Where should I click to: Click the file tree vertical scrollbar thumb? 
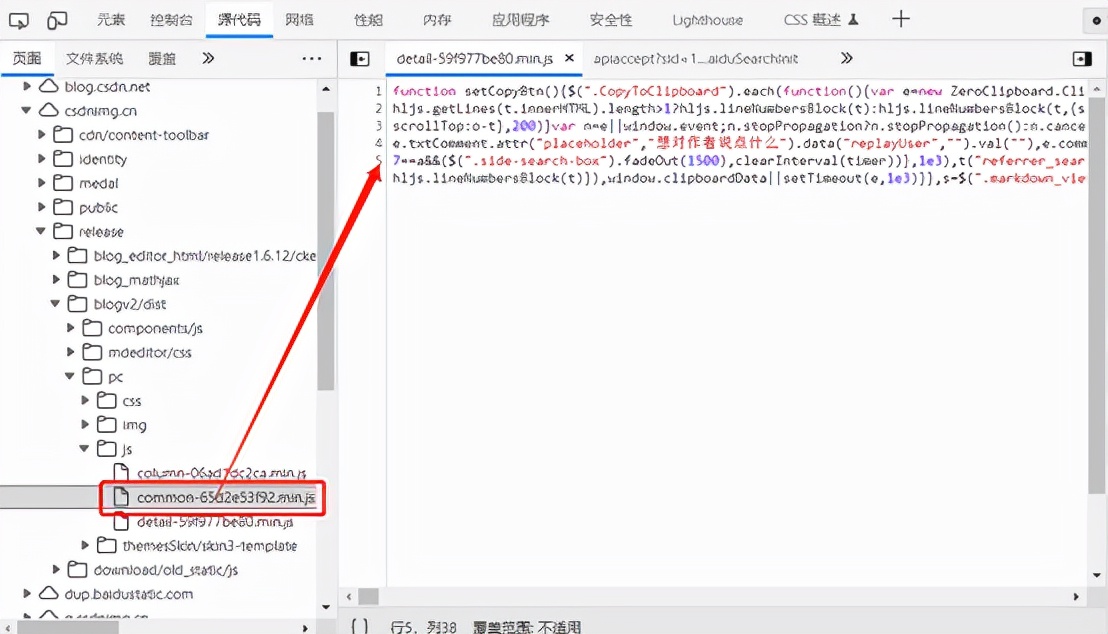coord(325,251)
